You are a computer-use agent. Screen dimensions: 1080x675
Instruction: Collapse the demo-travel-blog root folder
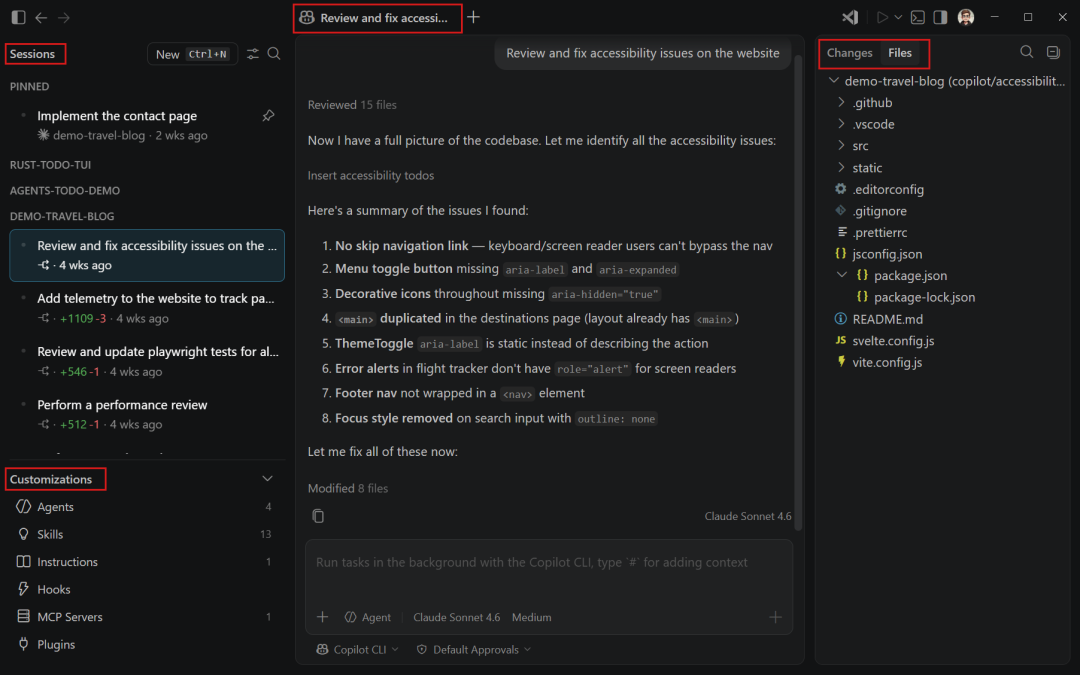(833, 81)
